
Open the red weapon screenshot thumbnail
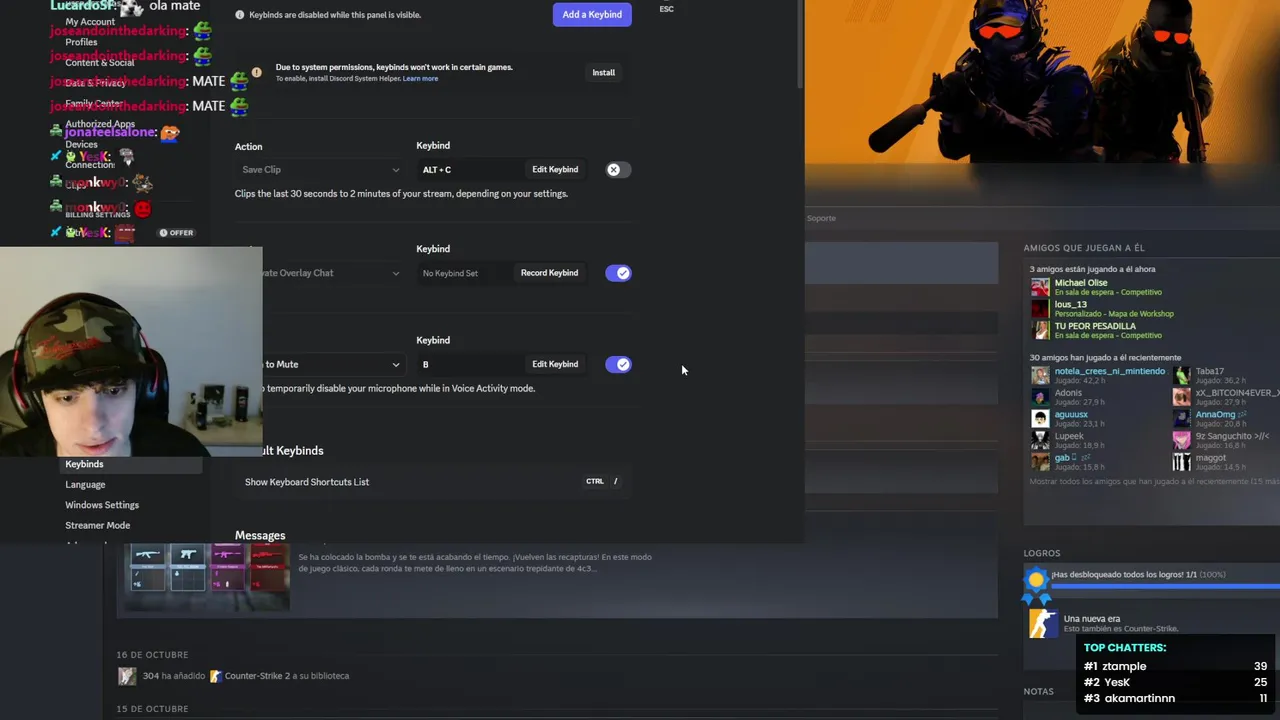pos(269,569)
